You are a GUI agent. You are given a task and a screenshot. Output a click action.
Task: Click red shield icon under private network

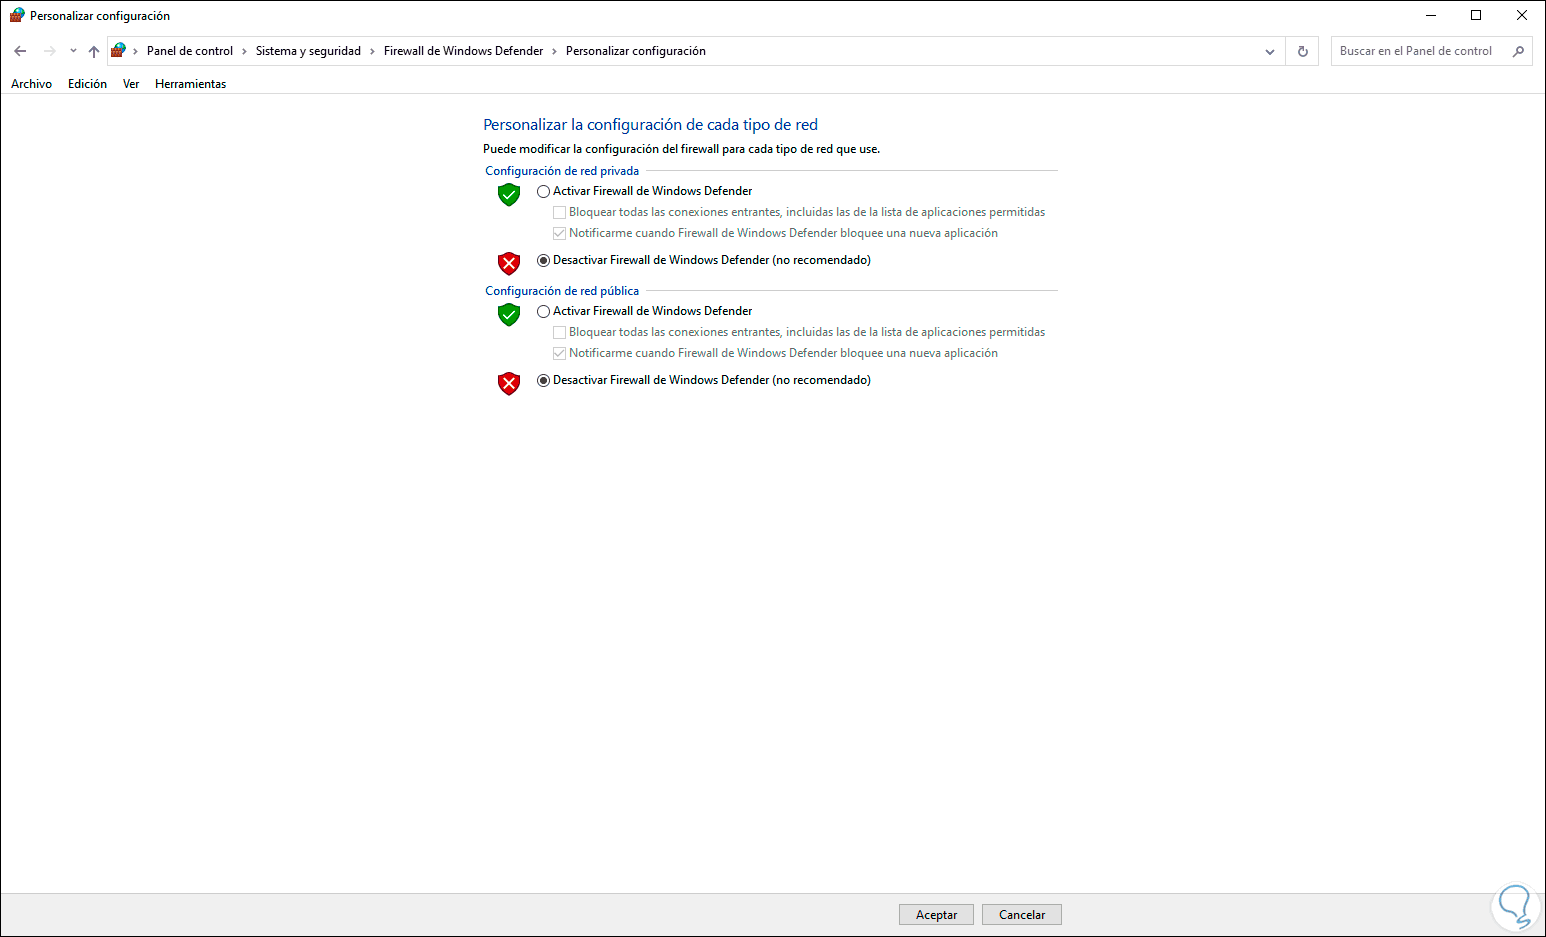point(509,263)
